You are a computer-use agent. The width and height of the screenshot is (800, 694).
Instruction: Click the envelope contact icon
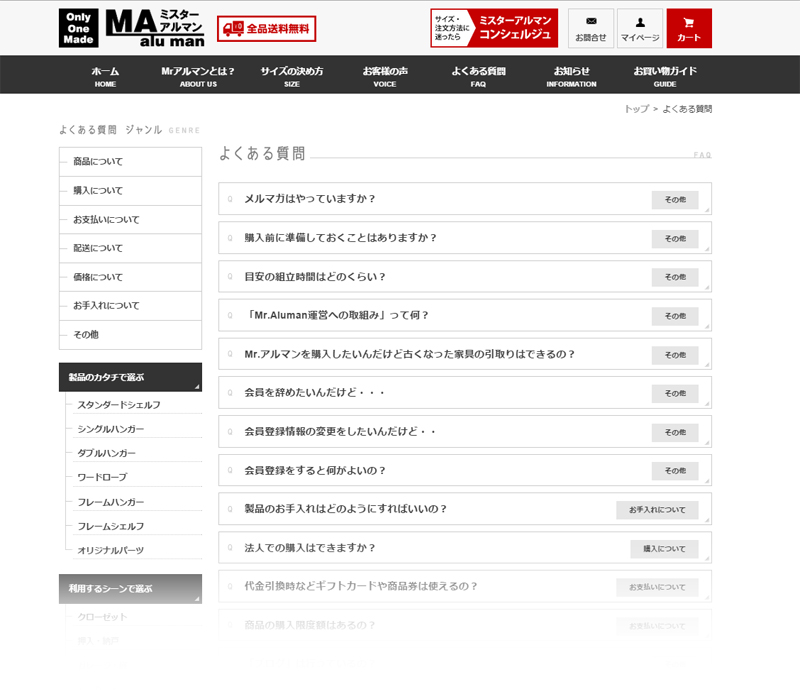[x=591, y=28]
